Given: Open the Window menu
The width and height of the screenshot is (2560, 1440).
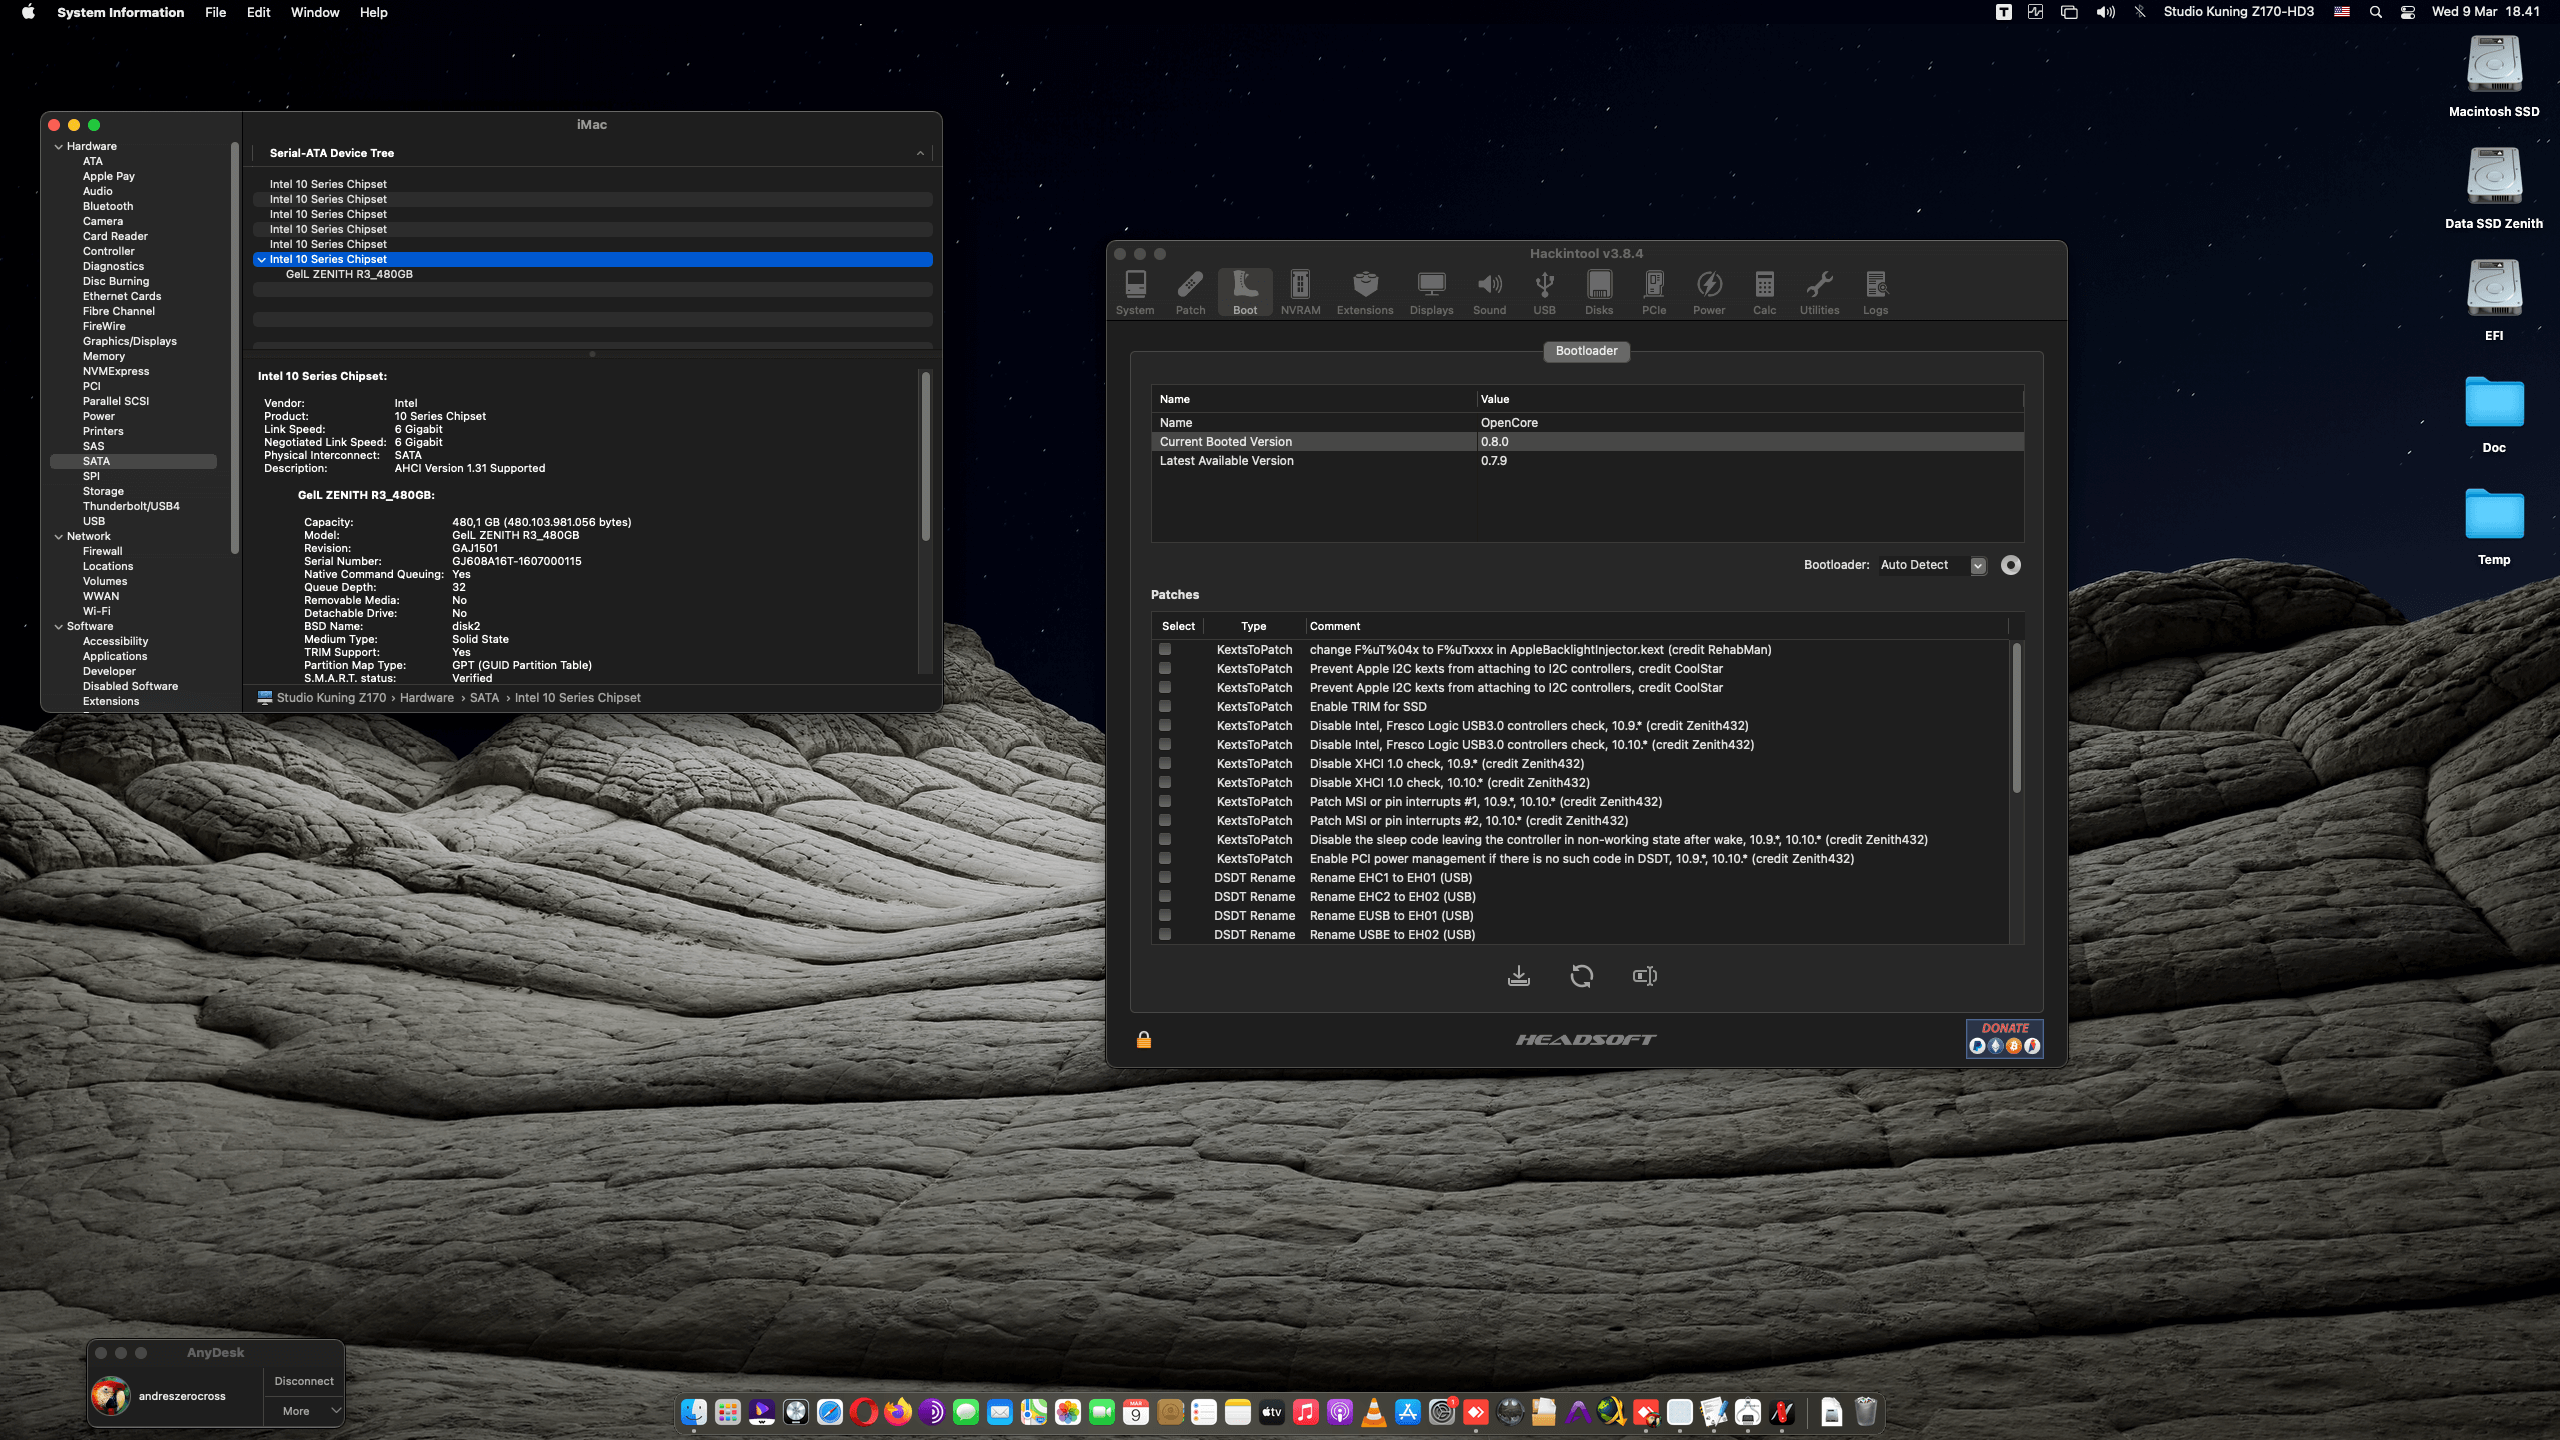Looking at the screenshot, I should [x=314, y=12].
